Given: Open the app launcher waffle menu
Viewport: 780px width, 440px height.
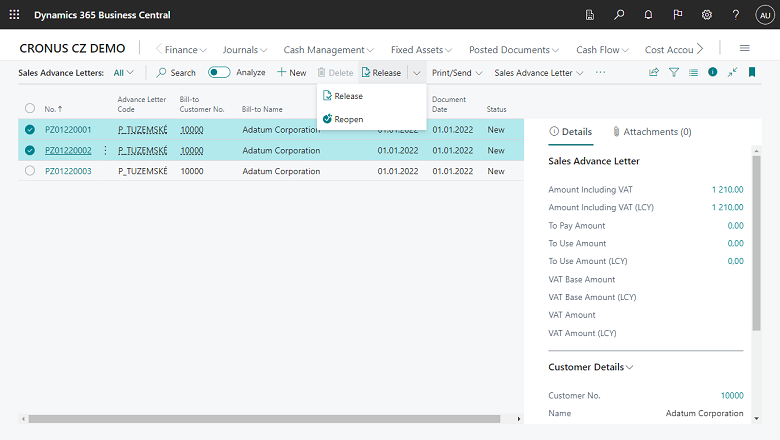Looking at the screenshot, I should pyautogui.click(x=14, y=15).
